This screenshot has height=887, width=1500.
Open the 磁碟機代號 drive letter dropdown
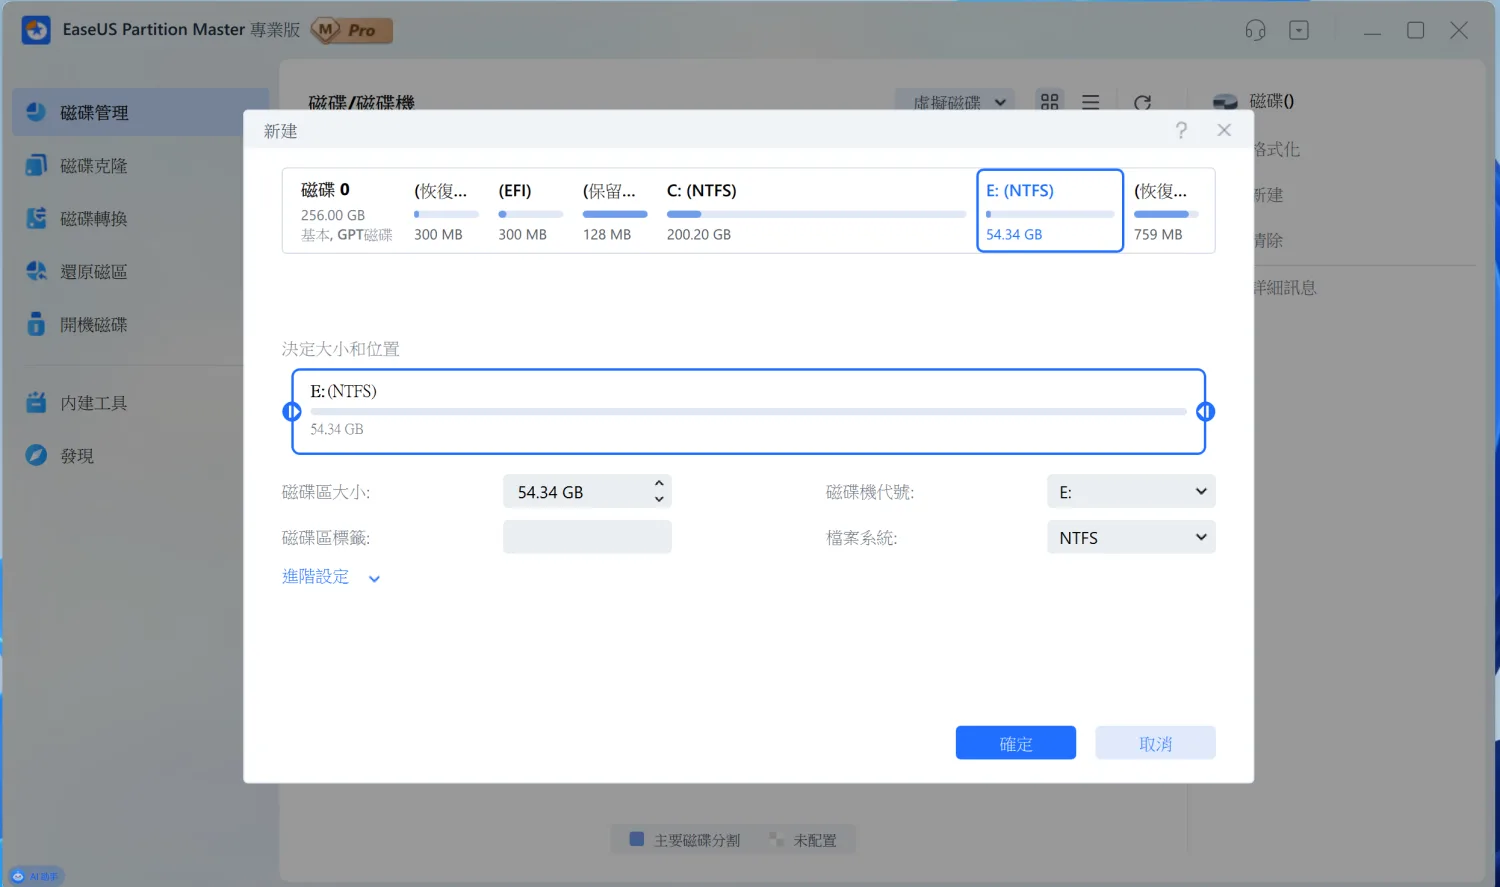(1130, 492)
